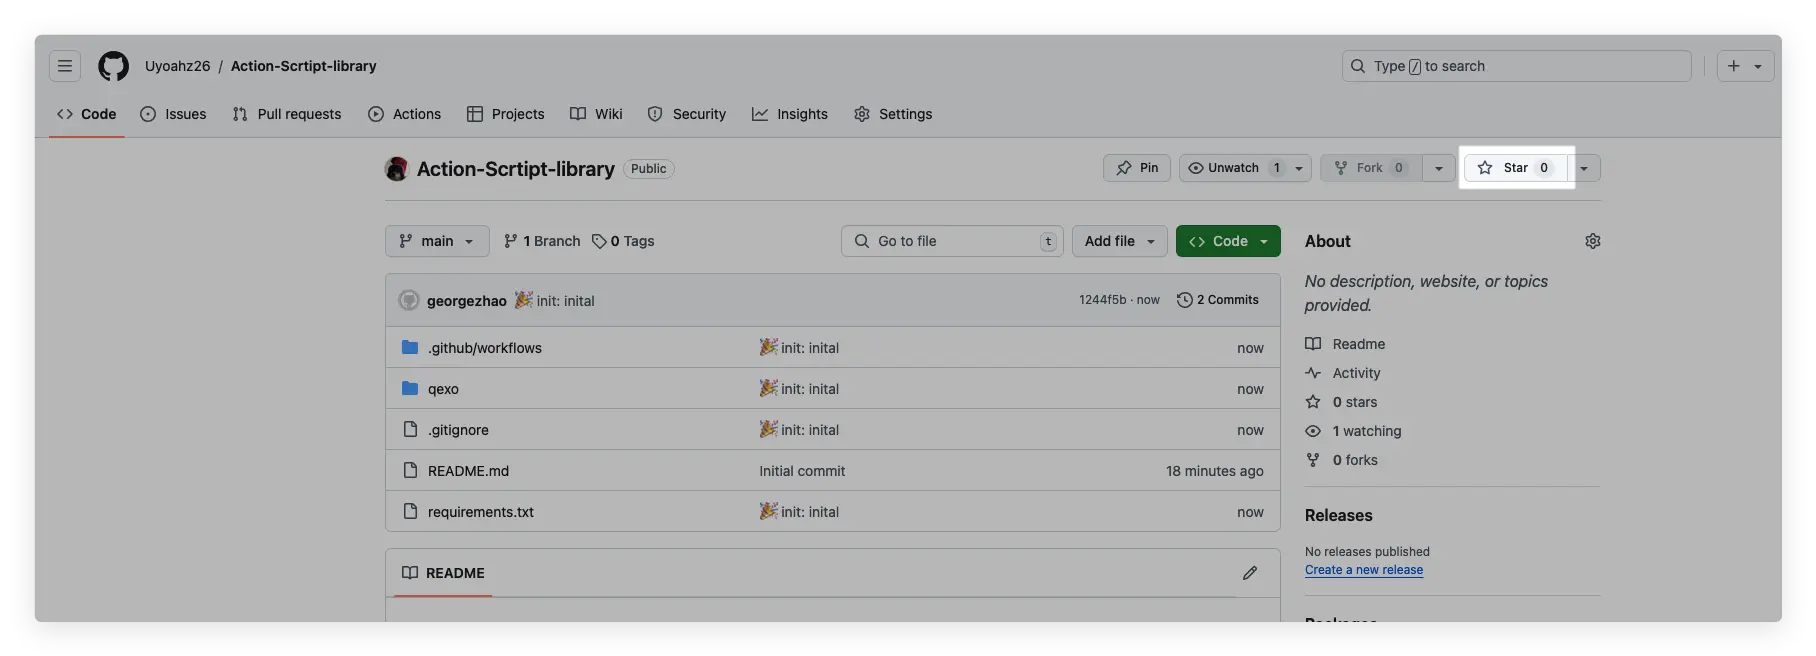The width and height of the screenshot is (1816, 656).
Task: Click the requirements.txt file icon
Action: 410,511
